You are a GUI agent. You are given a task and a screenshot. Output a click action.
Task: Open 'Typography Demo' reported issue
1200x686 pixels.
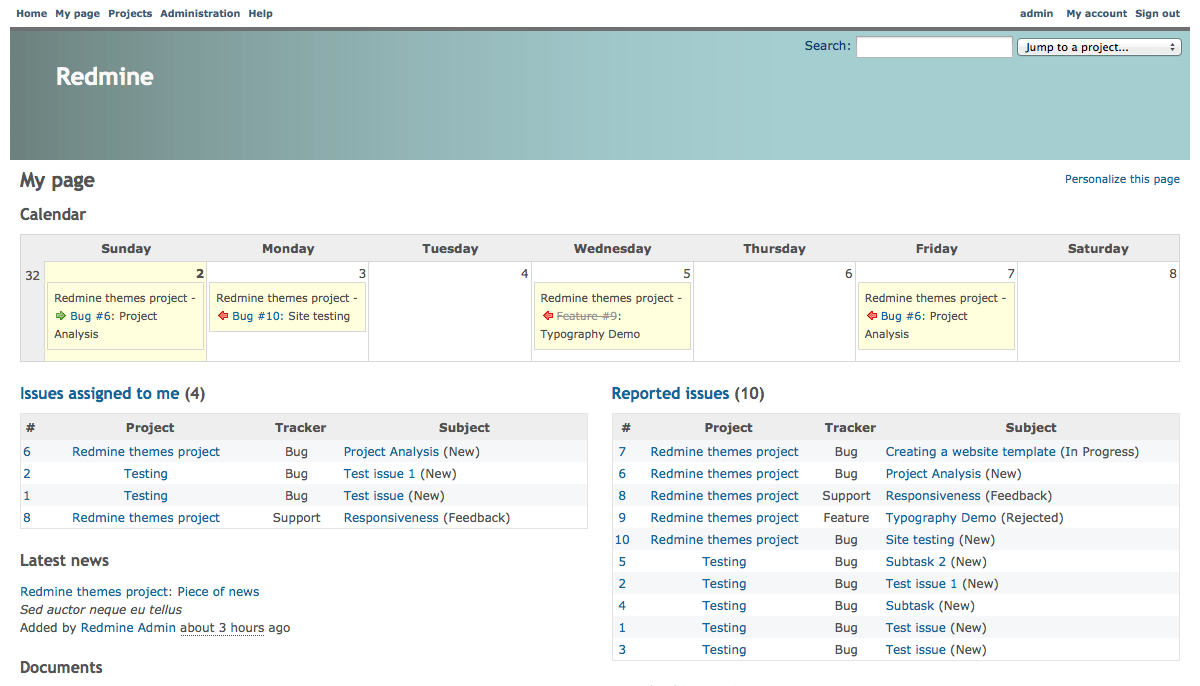click(x=941, y=518)
